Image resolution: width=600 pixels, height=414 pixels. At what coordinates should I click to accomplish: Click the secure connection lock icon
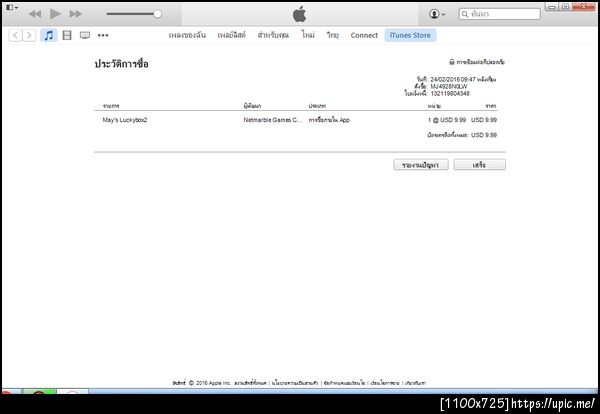tap(452, 62)
